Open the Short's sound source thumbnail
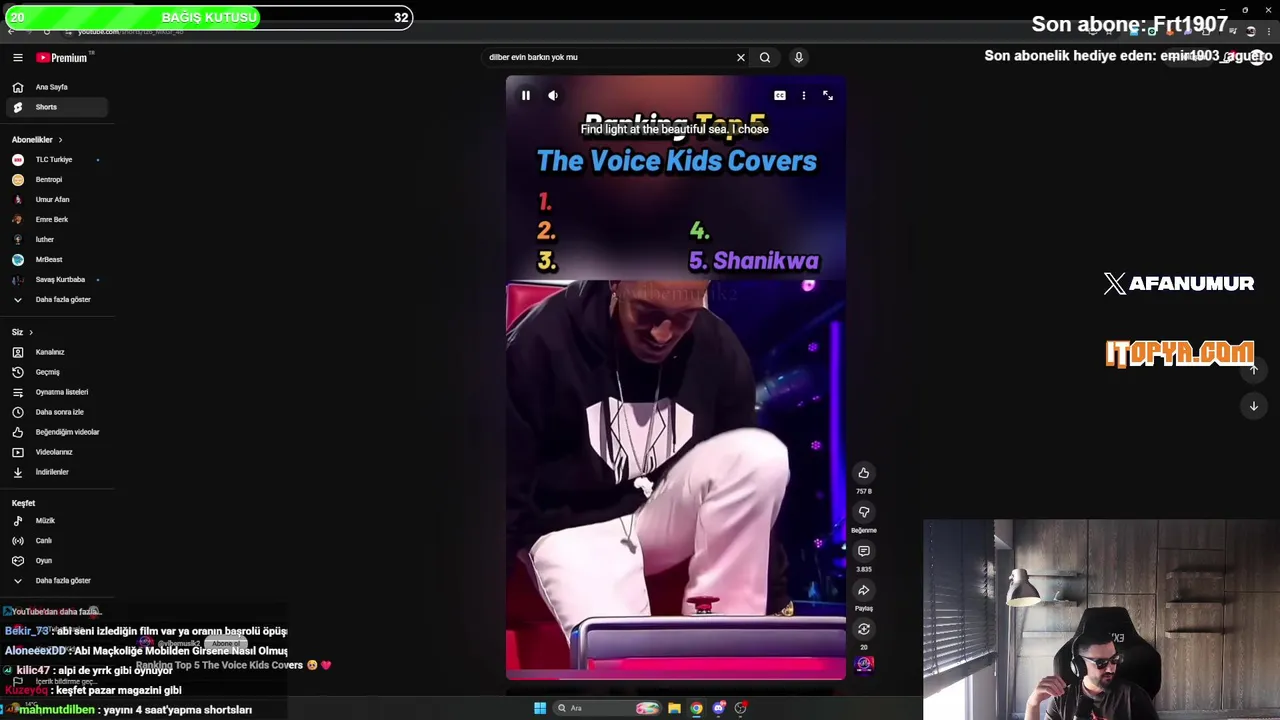This screenshot has width=1280, height=720. [x=864, y=664]
